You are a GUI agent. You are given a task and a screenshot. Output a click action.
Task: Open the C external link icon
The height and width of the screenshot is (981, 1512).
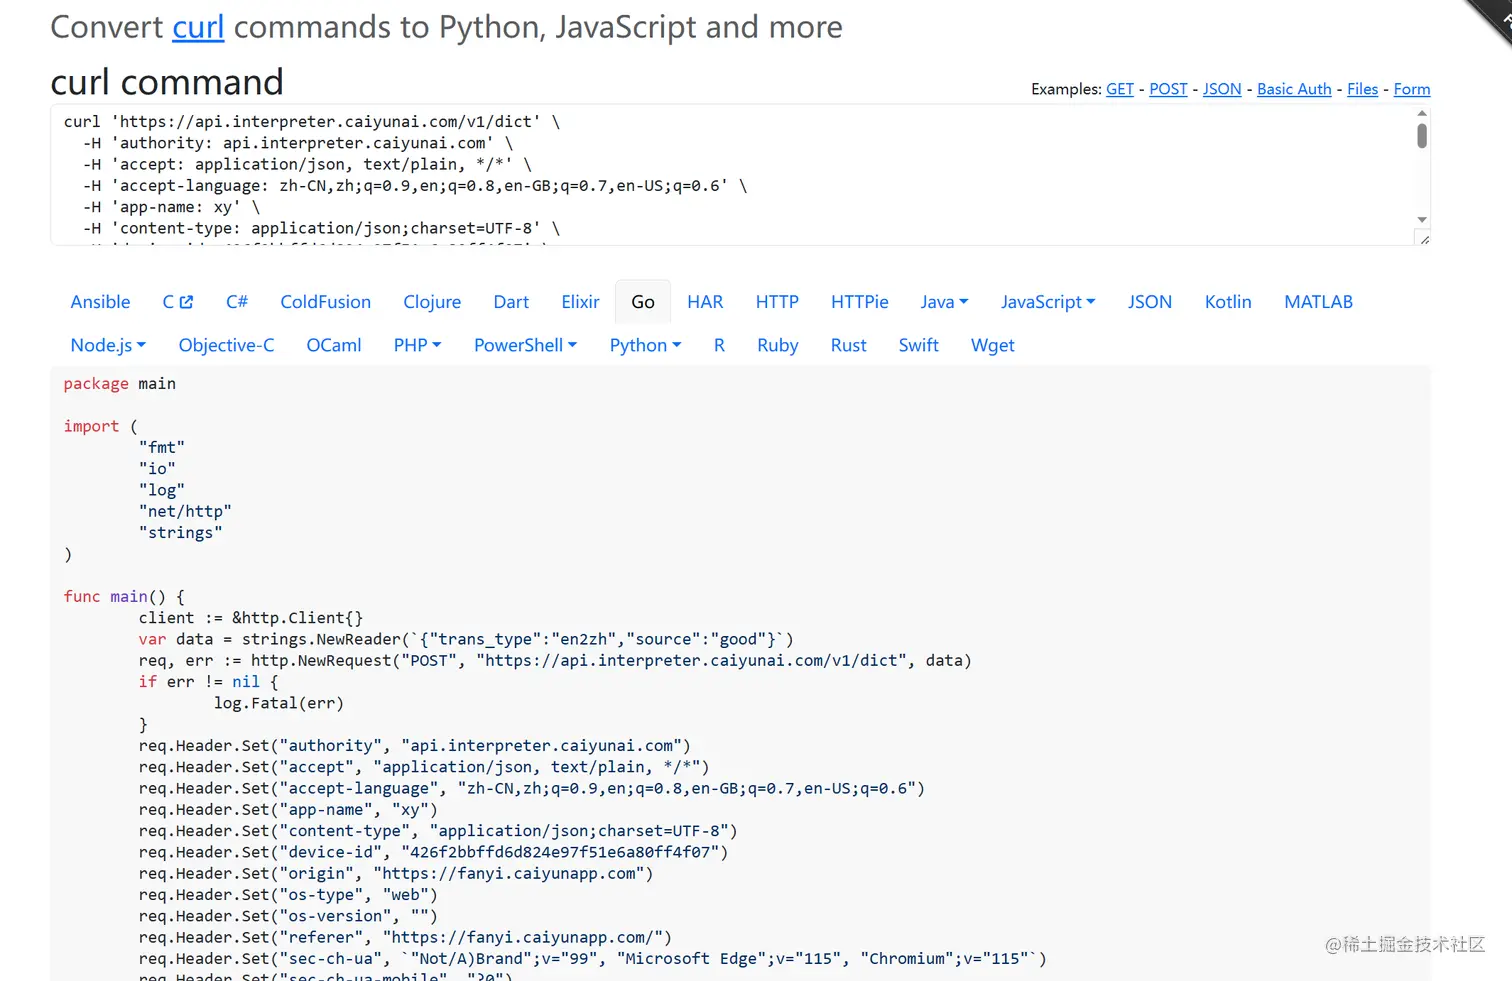point(186,302)
